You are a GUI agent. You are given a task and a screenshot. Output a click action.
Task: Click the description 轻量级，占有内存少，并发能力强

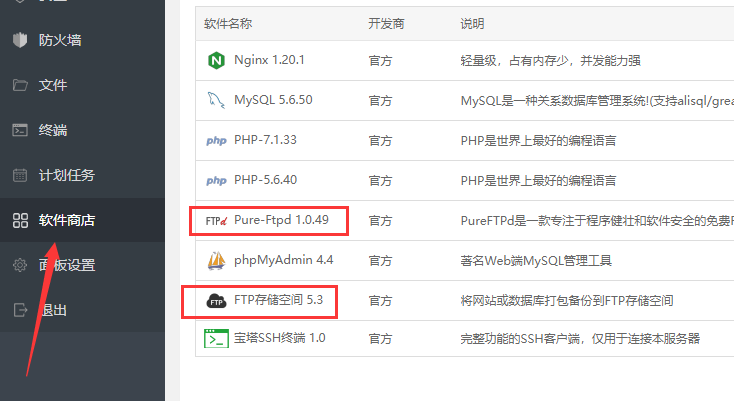click(550, 61)
